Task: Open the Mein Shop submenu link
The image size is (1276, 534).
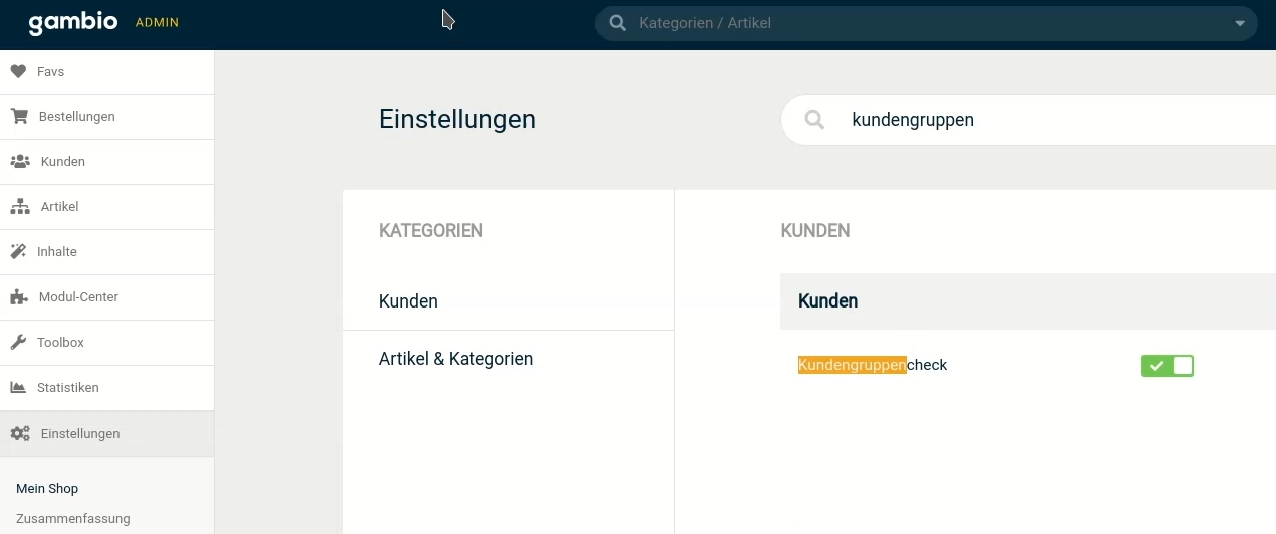Action: 47,488
